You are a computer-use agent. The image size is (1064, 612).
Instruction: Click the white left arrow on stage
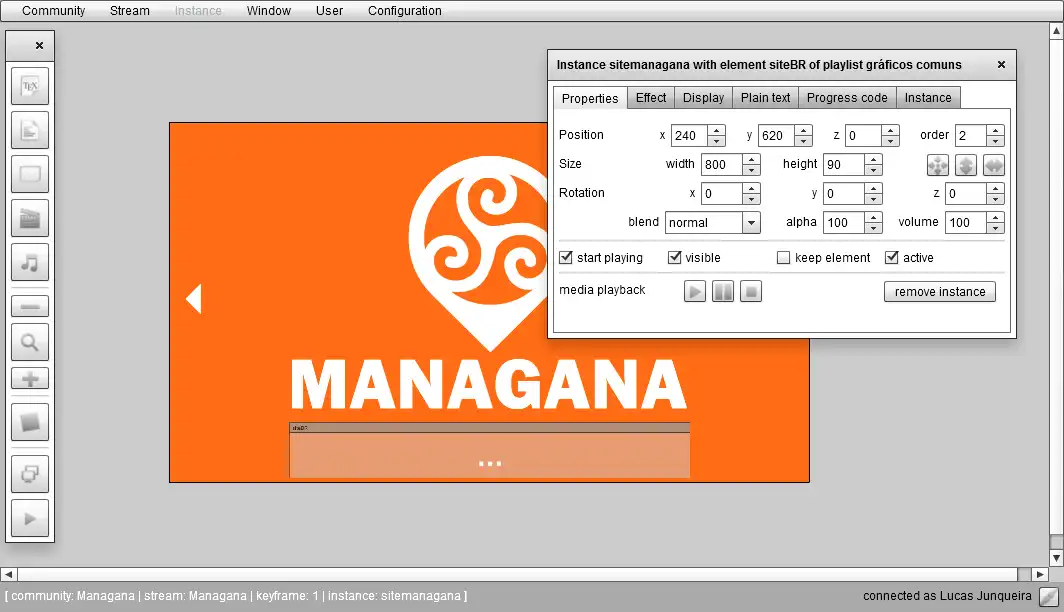tap(194, 299)
